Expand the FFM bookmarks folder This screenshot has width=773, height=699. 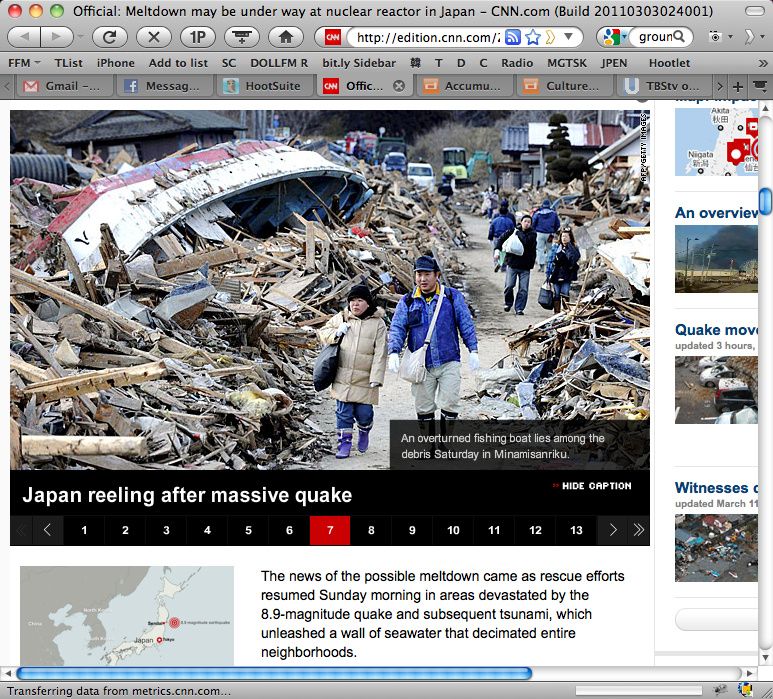(24, 62)
